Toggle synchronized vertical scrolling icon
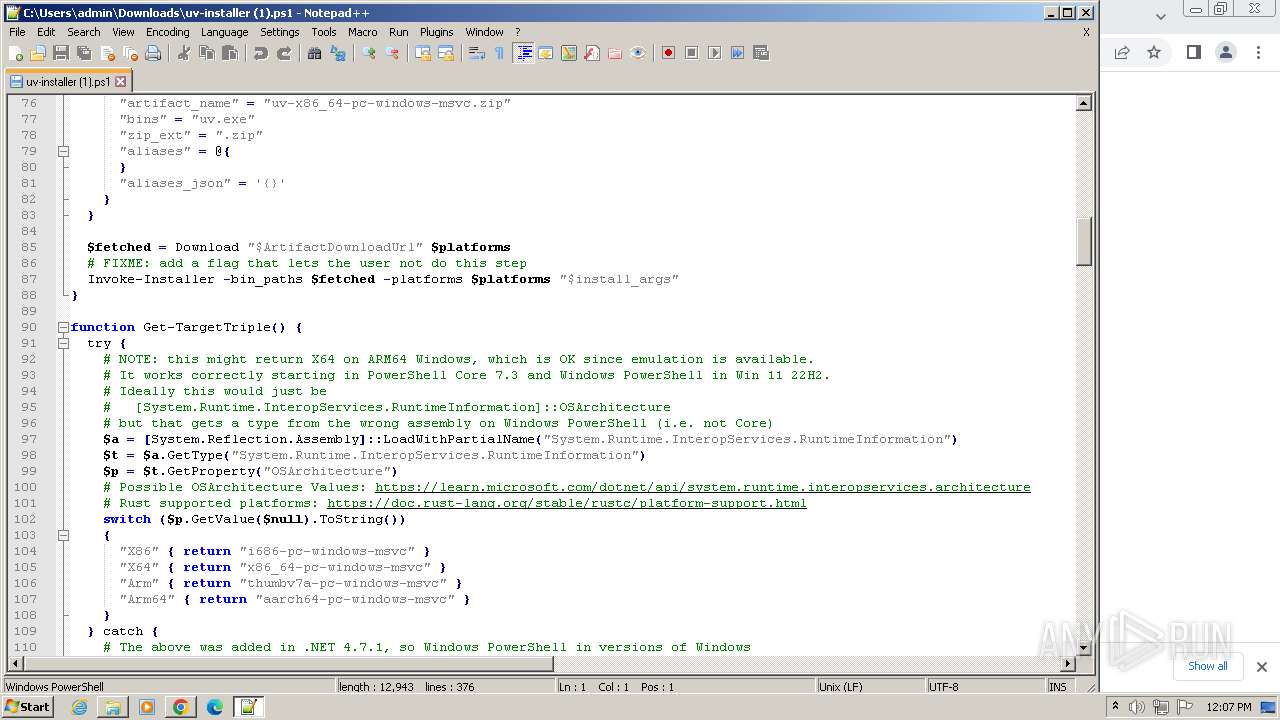The height and width of the screenshot is (720, 1280). coord(423,53)
